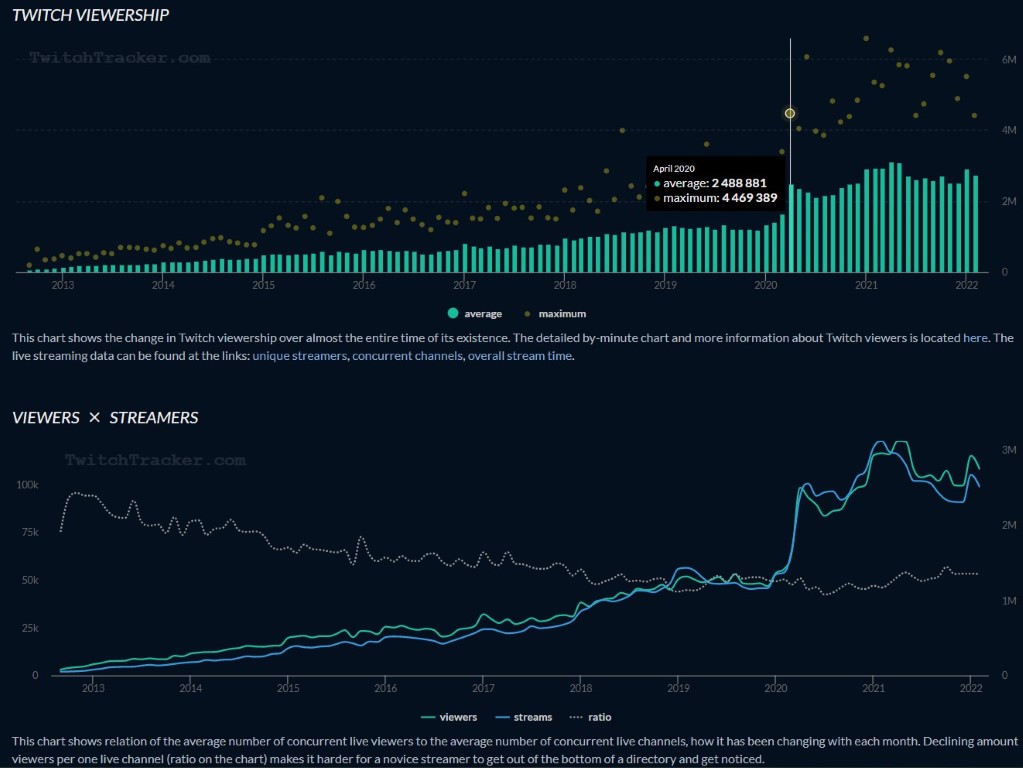1023x768 pixels.
Task: Click the '2017' label on the Viewers × Streamers axis
Action: pos(483,688)
